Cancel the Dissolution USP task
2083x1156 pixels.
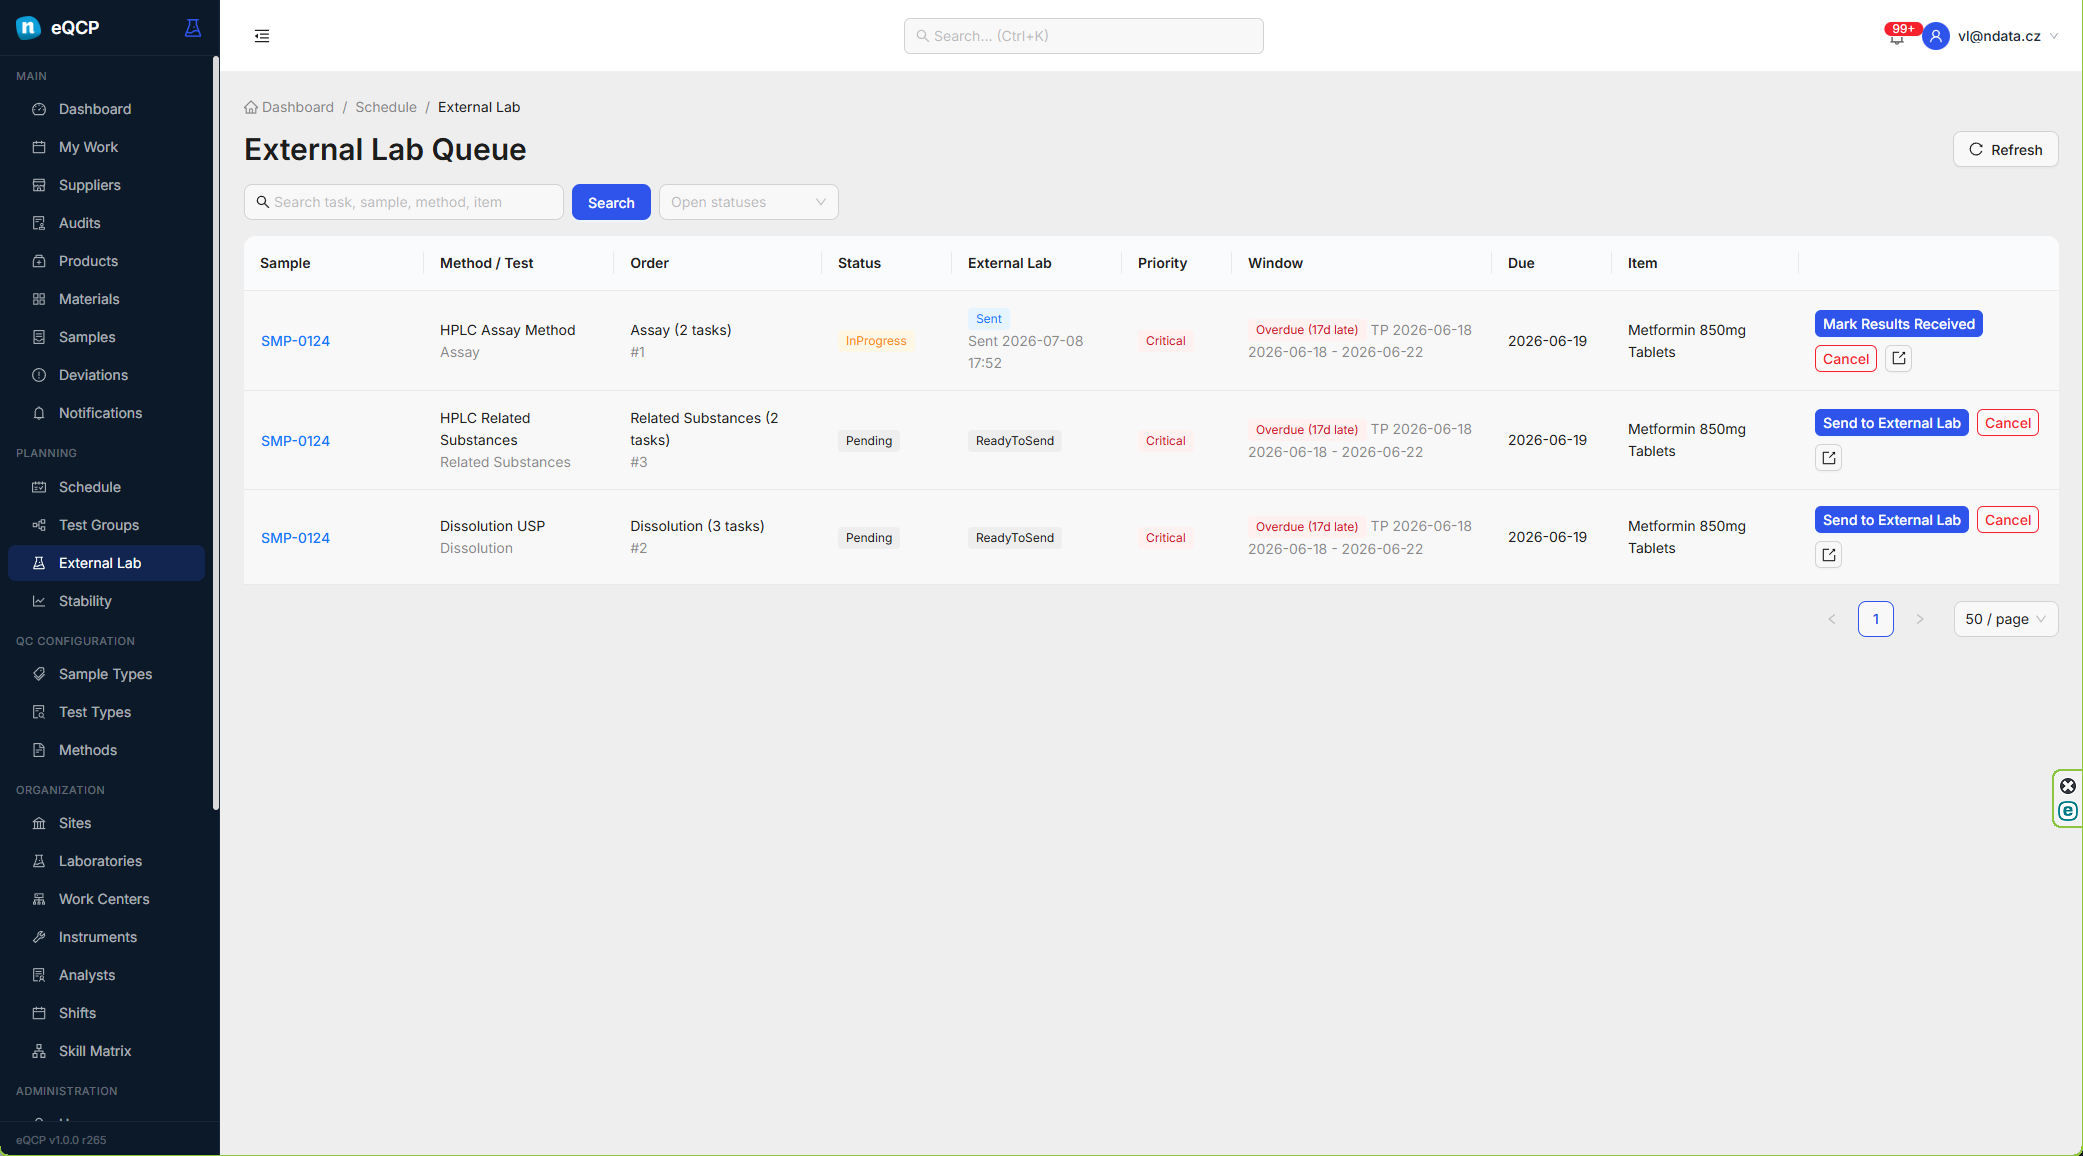click(2007, 520)
